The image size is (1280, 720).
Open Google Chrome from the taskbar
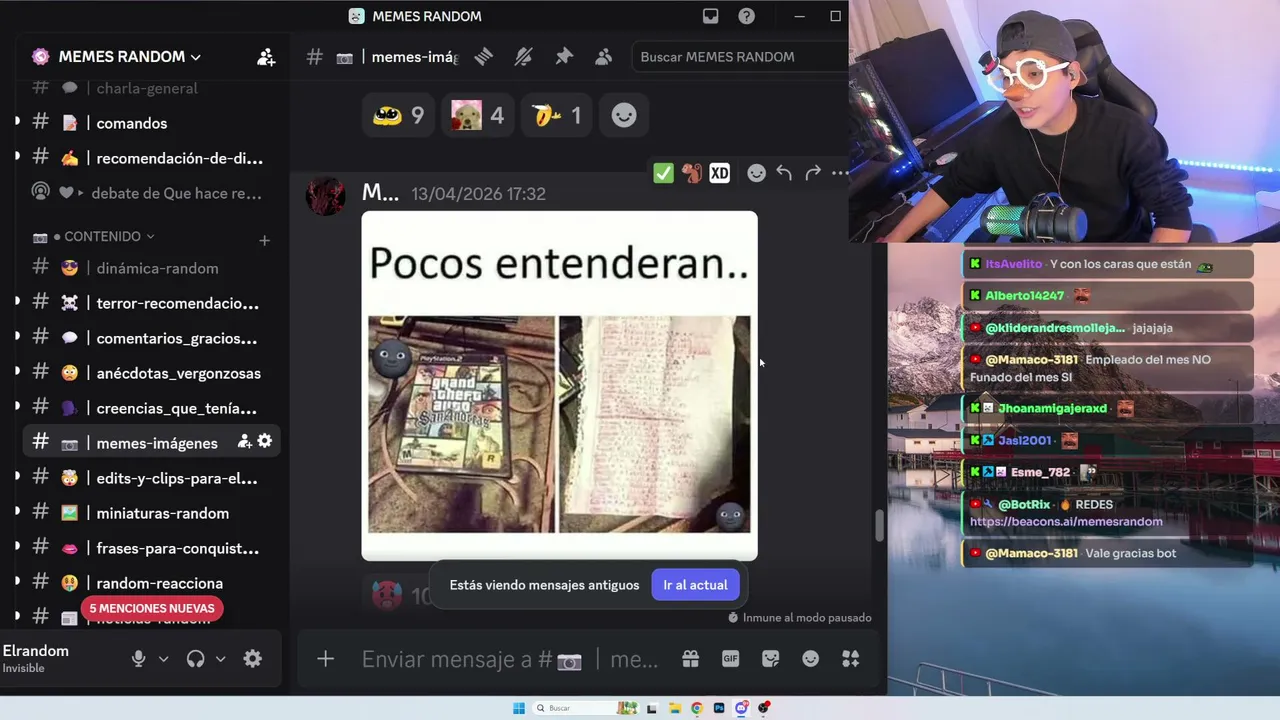[x=696, y=708]
